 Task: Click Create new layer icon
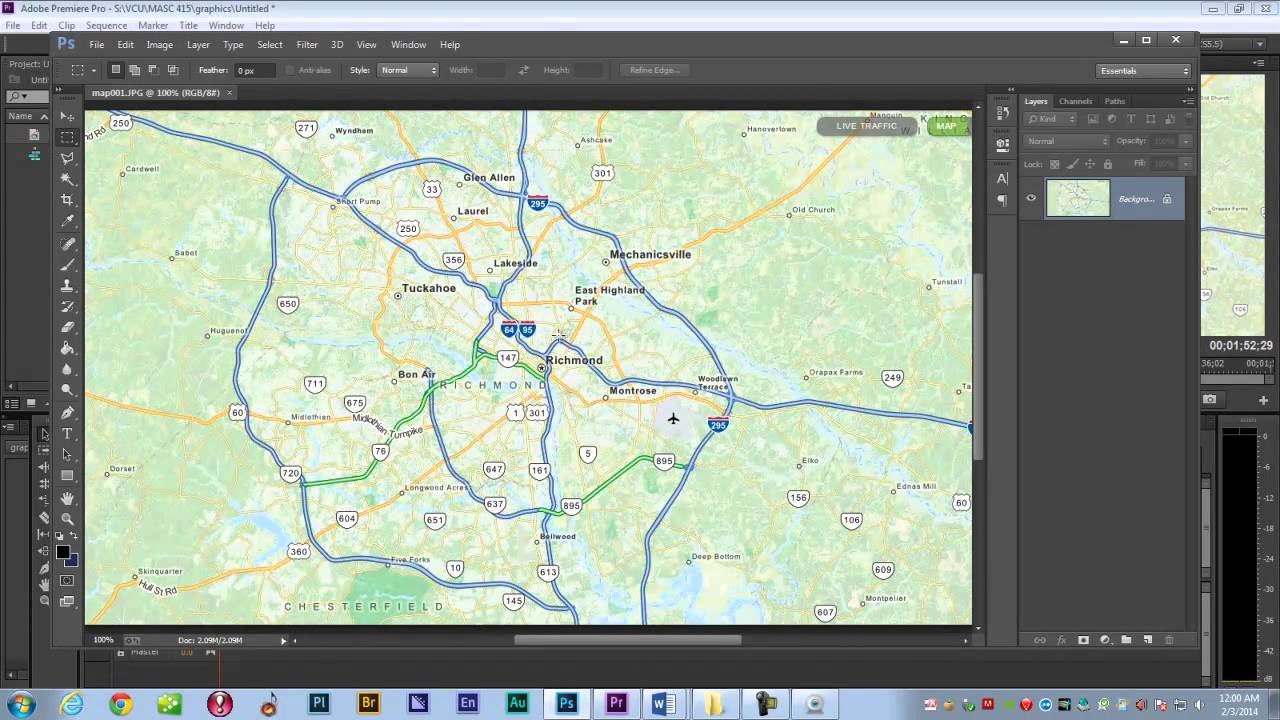[1148, 640]
